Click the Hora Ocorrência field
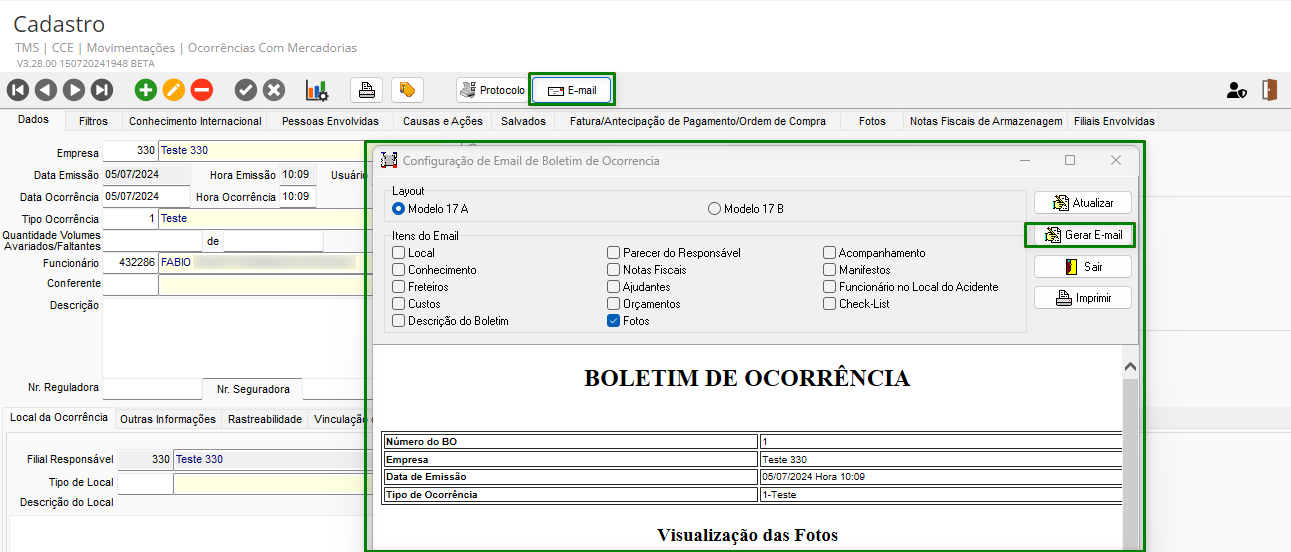 pos(297,196)
